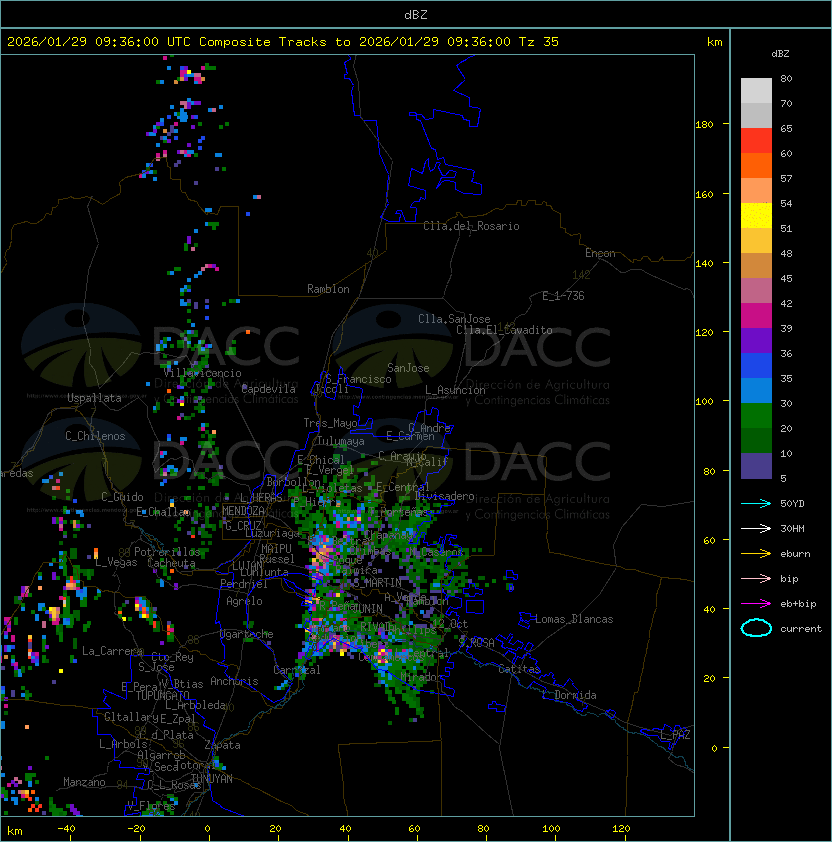The image size is (832, 842).
Task: Click the 'TUNUYAN' map label
Action: (212, 779)
